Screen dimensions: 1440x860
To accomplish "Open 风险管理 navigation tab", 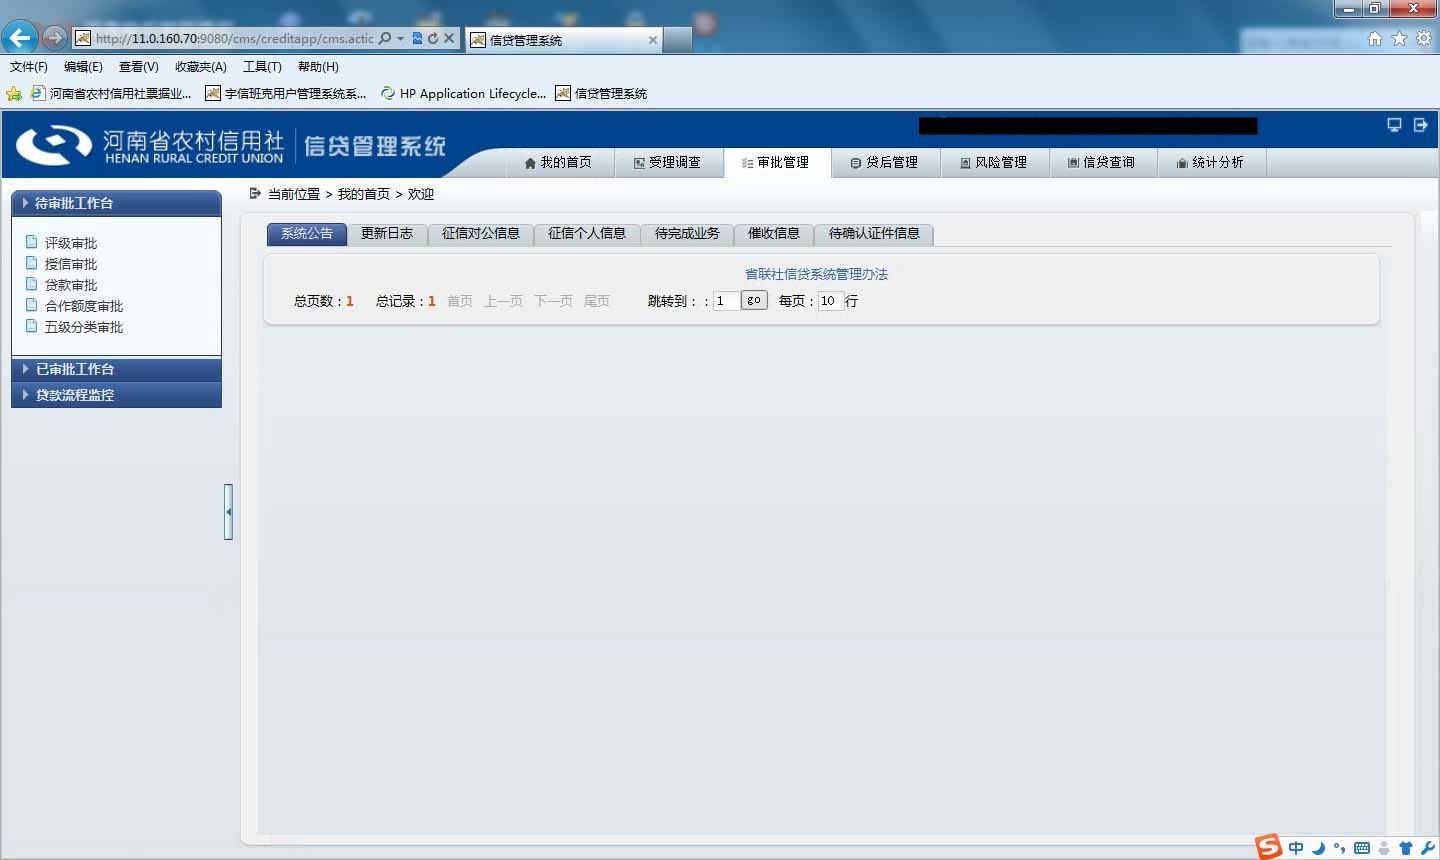I will click(994, 162).
